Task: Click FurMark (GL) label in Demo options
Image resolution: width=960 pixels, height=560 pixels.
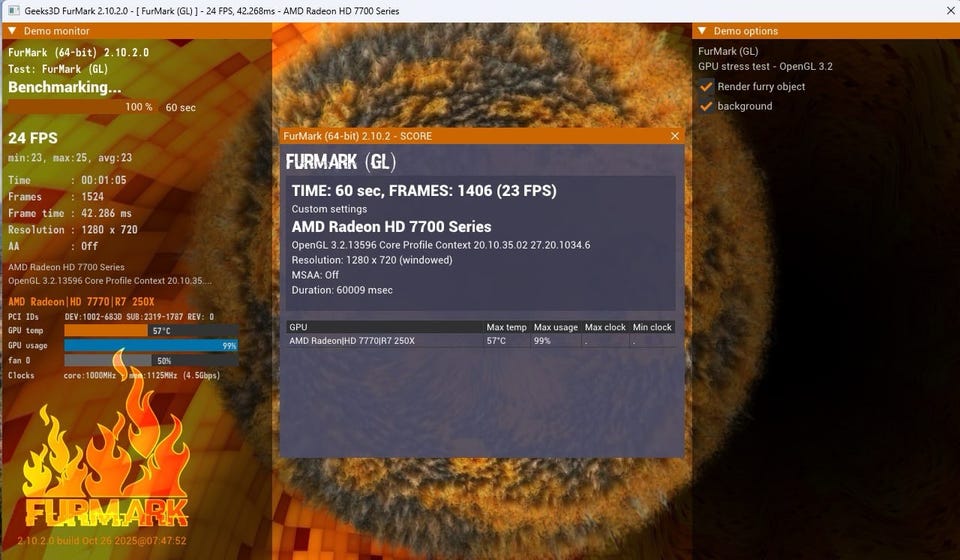Action: pyautogui.click(x=728, y=51)
